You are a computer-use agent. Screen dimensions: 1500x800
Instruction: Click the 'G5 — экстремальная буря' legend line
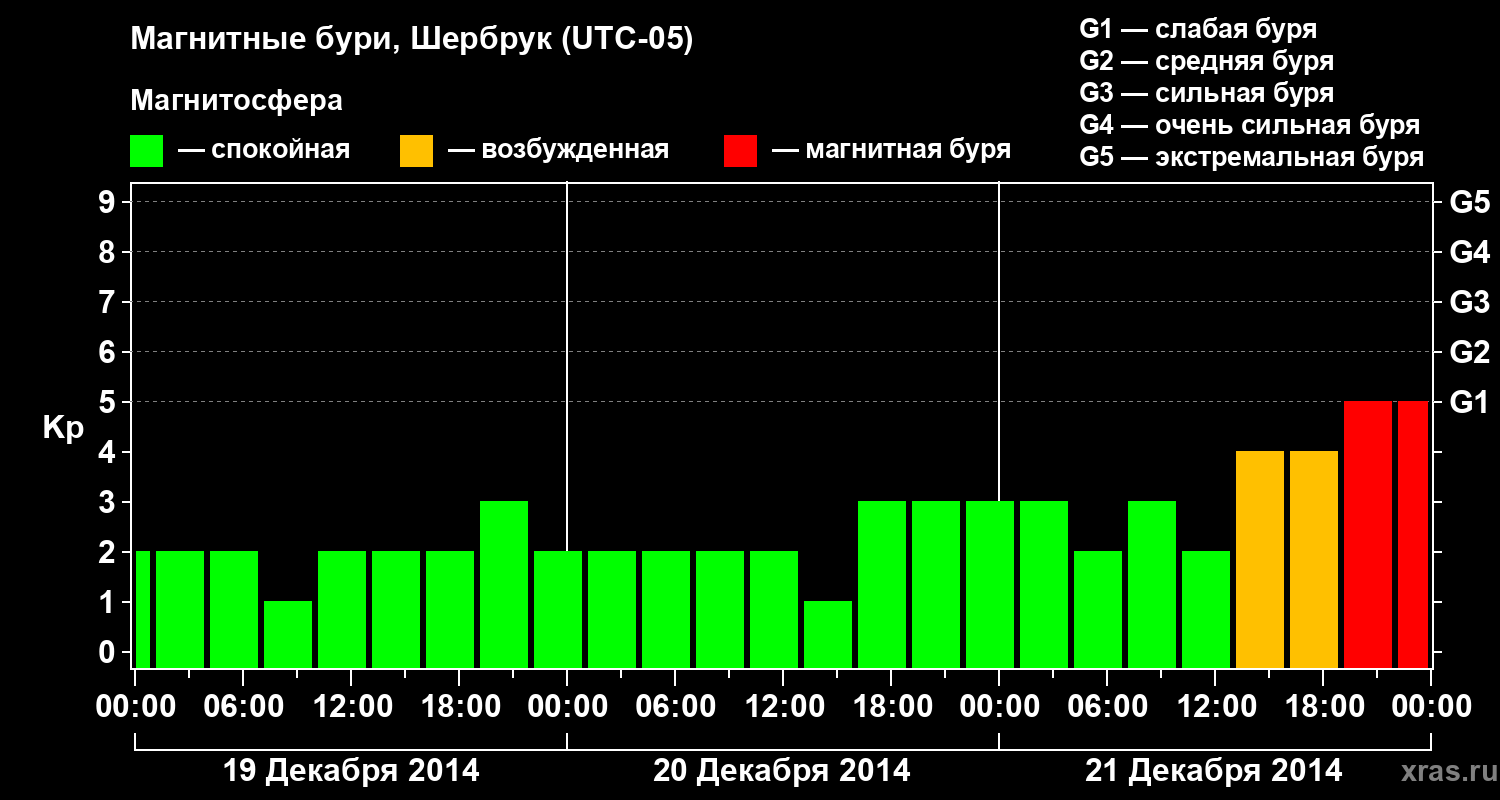tap(1251, 158)
